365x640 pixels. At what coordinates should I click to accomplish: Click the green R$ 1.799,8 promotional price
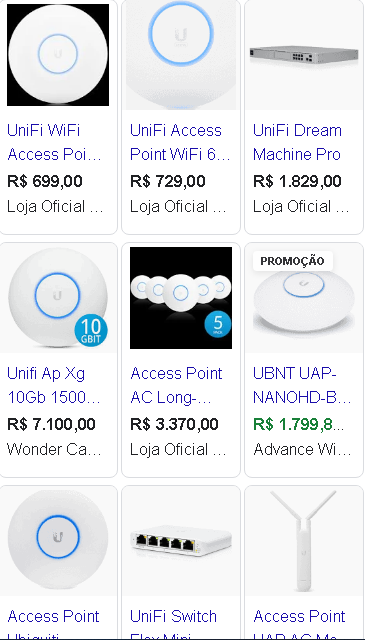point(299,424)
